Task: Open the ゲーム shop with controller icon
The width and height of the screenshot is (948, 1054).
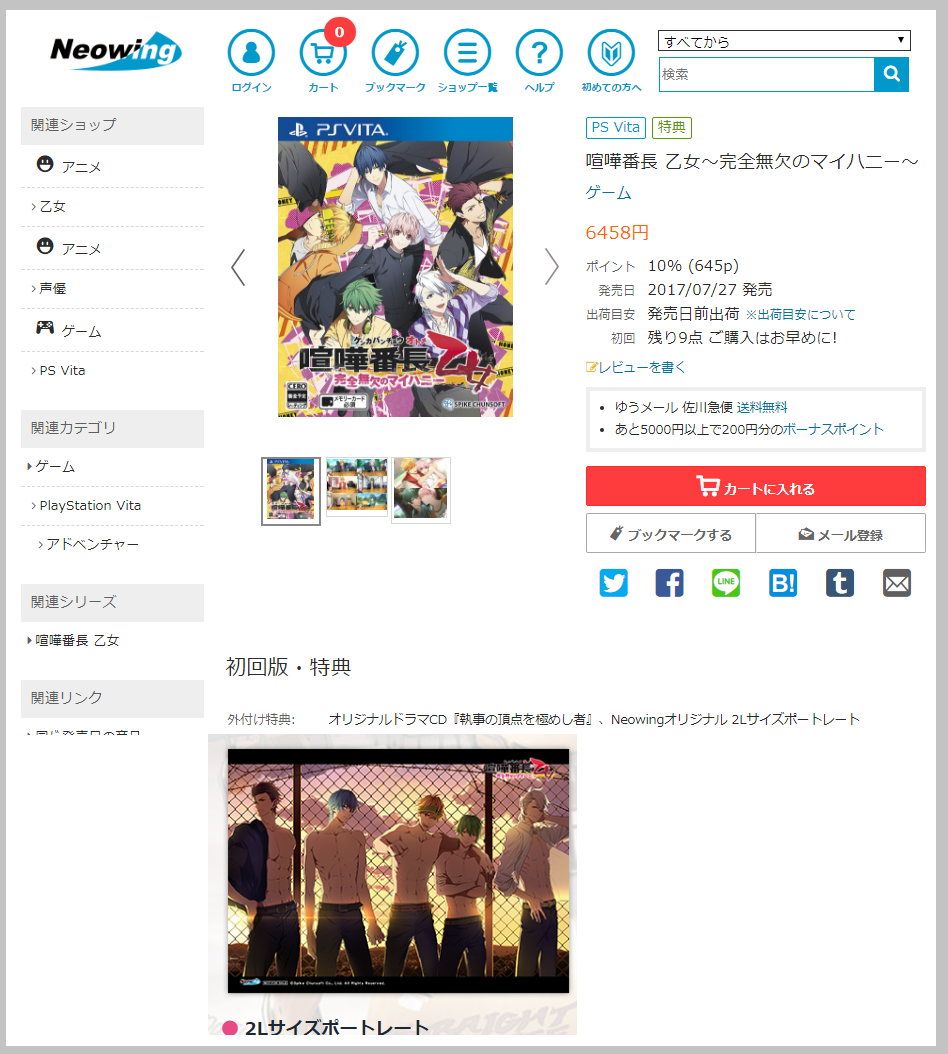Action: tap(69, 330)
